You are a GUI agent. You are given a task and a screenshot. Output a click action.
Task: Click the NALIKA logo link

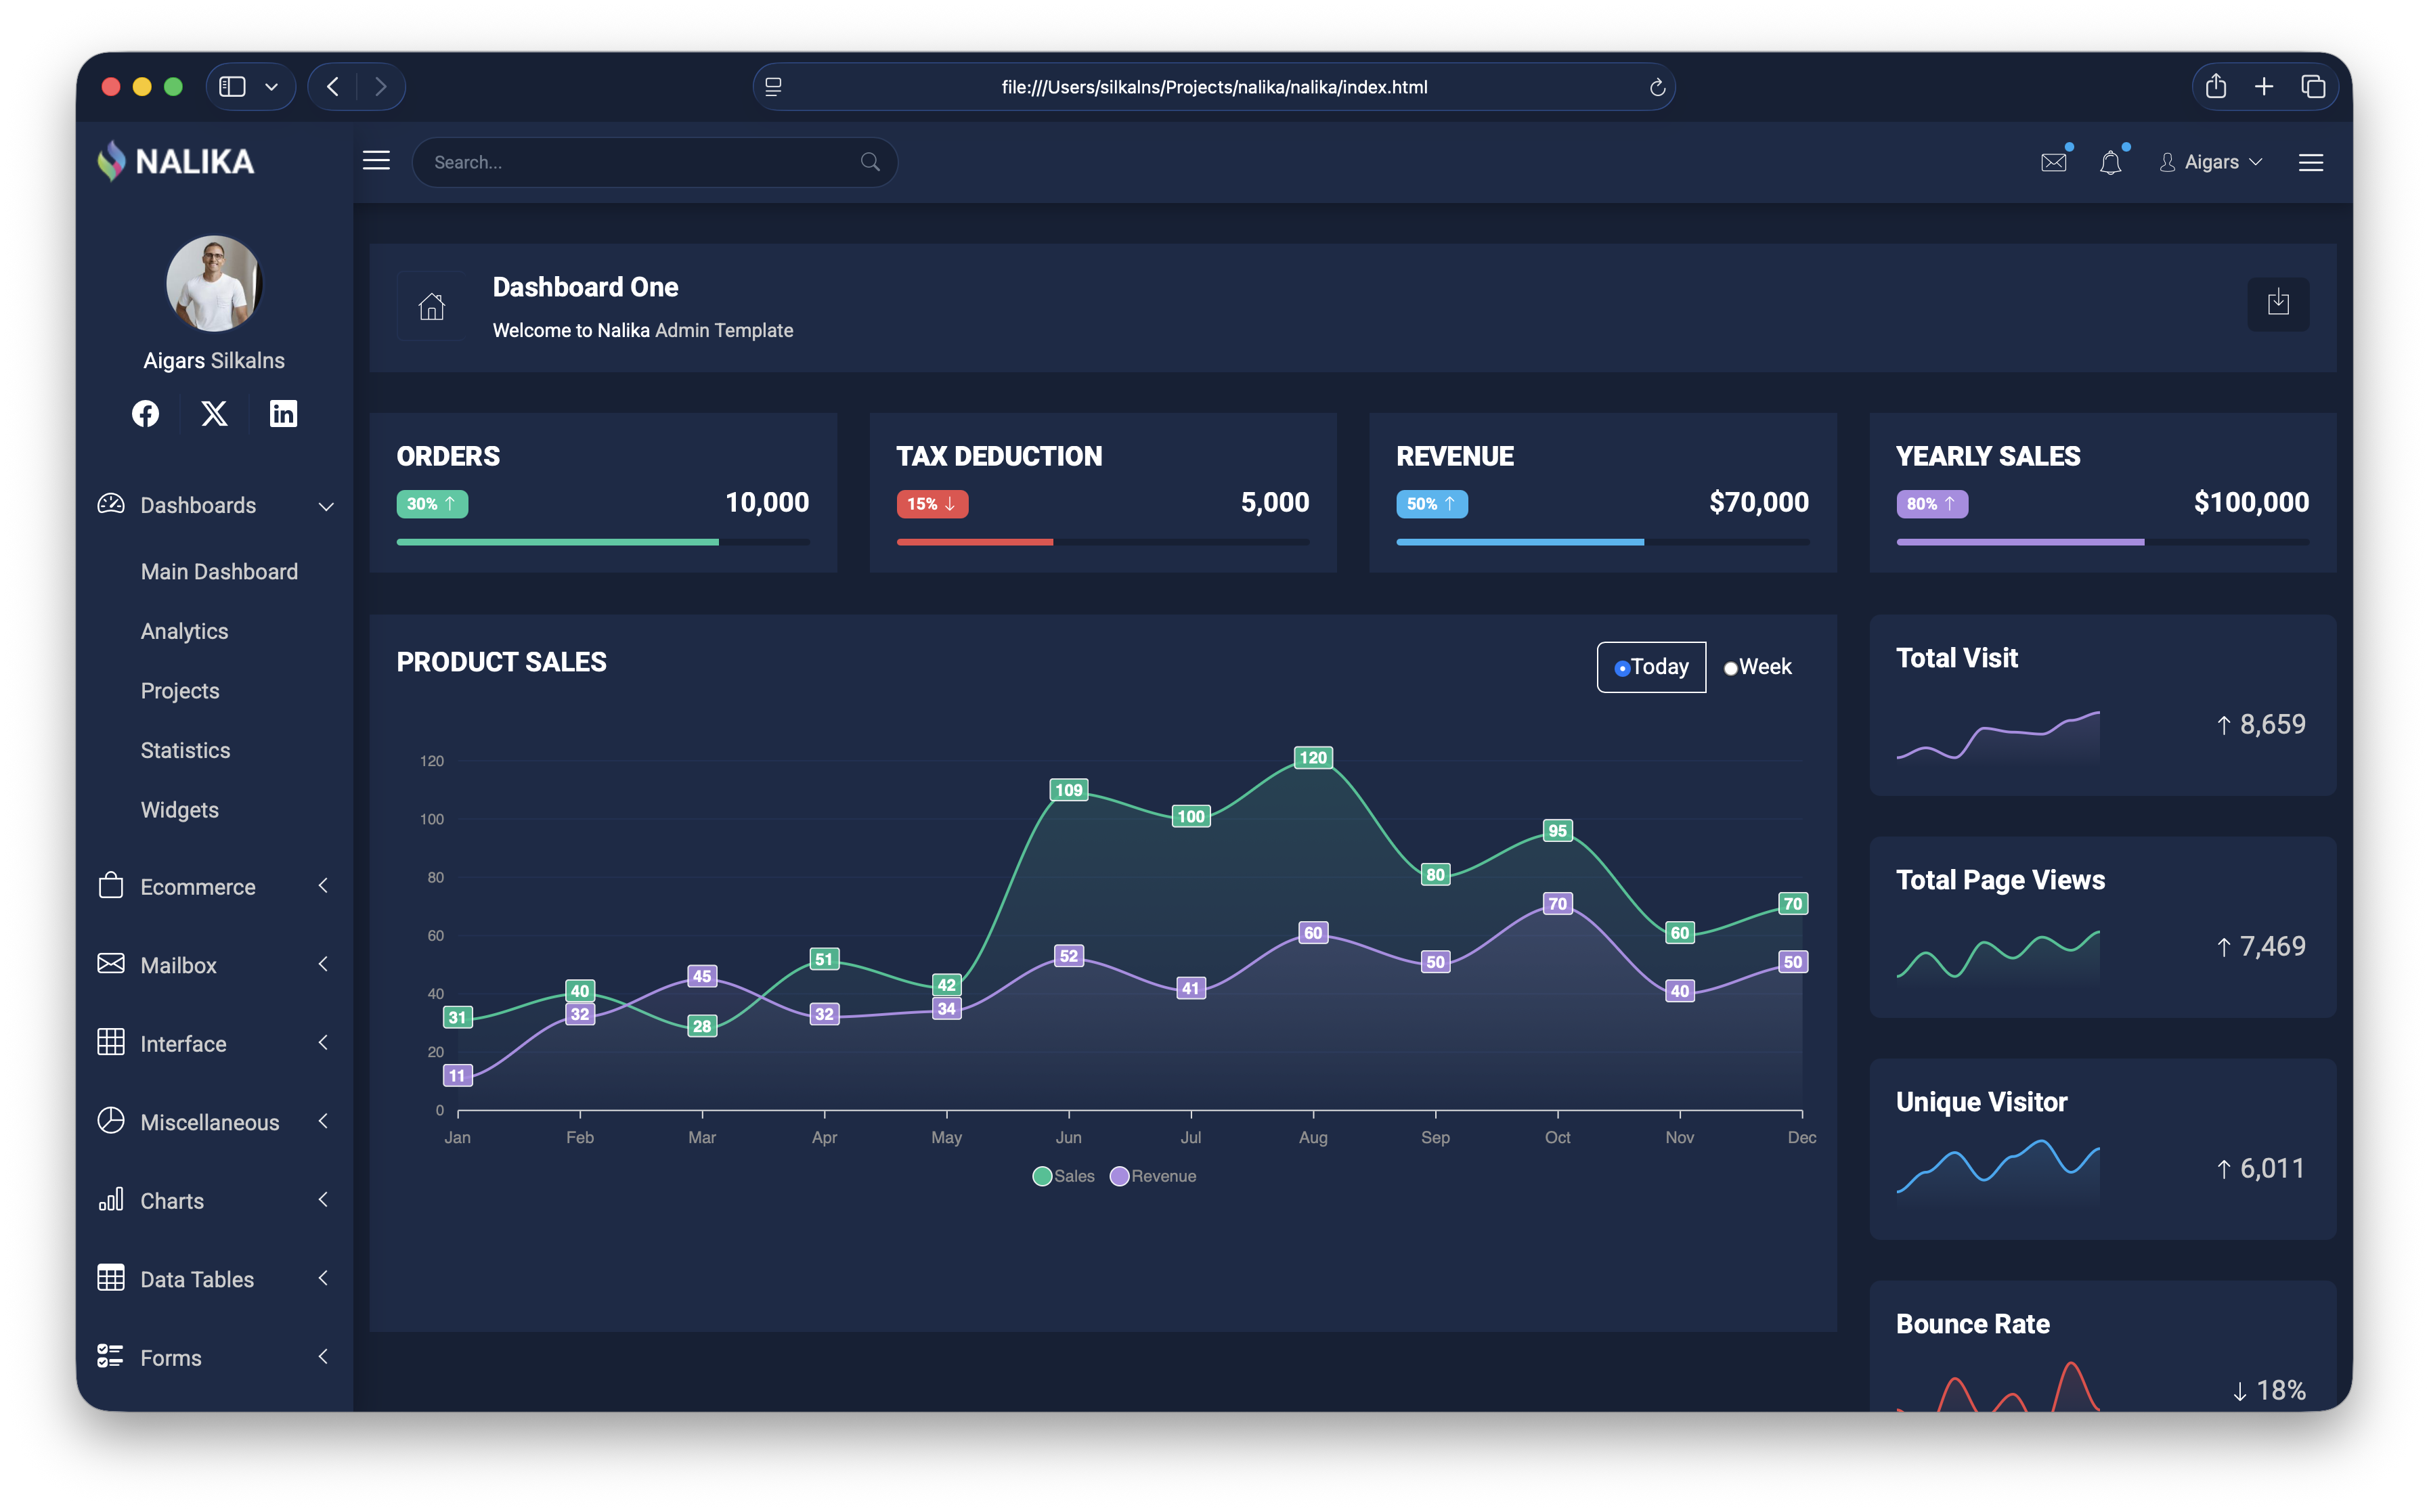(177, 161)
